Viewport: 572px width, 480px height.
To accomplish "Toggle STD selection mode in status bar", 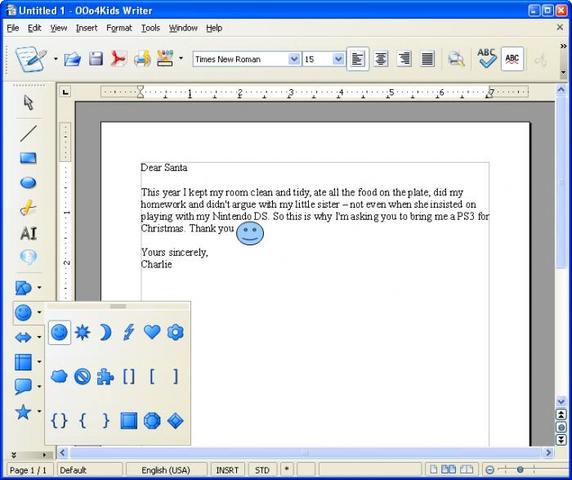I will (262, 470).
